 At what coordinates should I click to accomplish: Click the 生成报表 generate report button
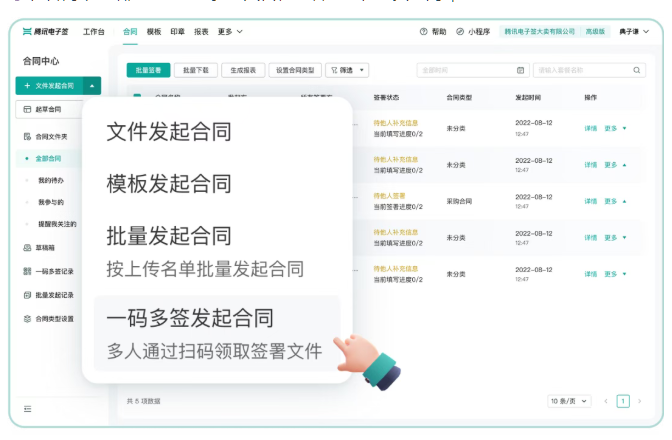tap(243, 70)
